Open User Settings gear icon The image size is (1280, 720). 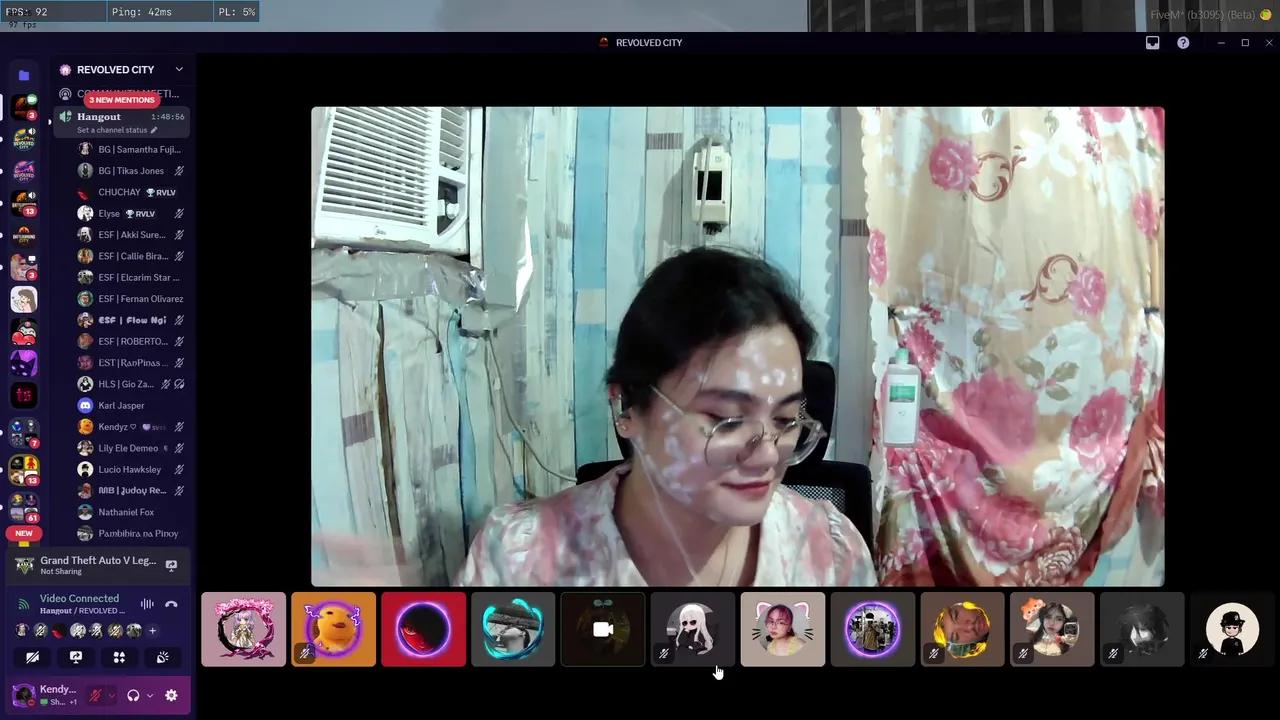point(171,695)
